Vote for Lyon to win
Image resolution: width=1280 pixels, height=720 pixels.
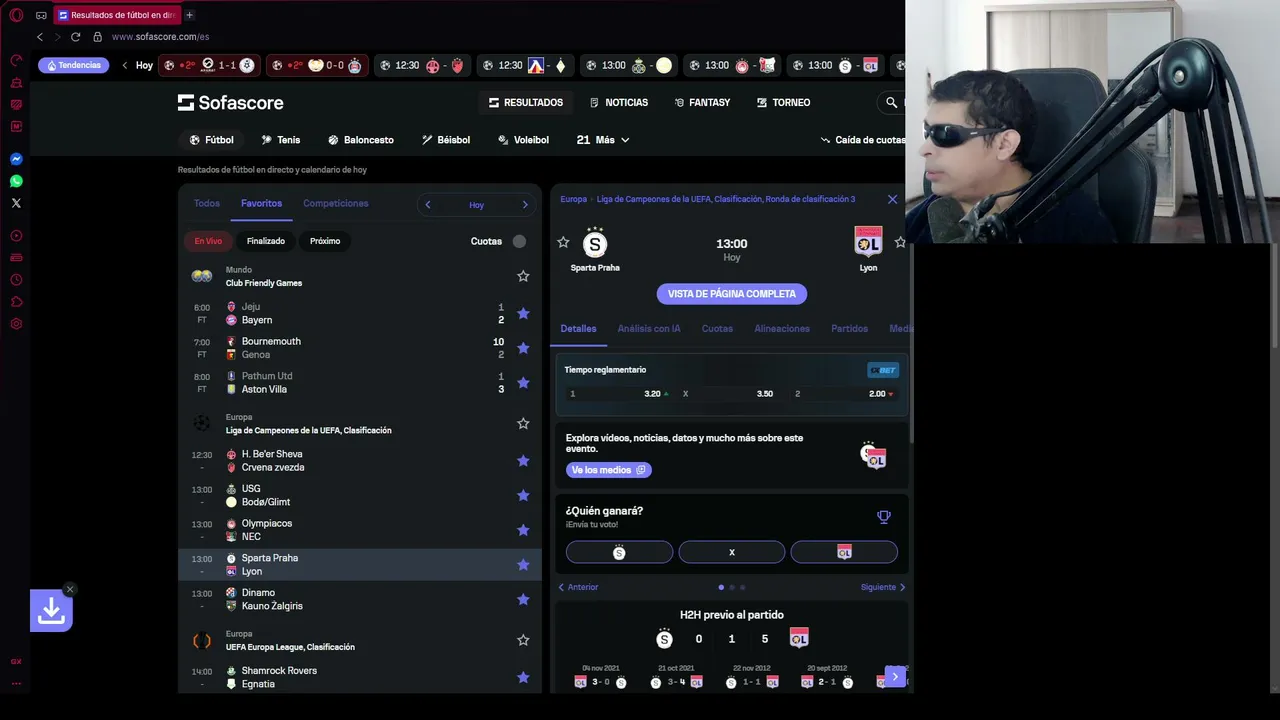coord(844,552)
